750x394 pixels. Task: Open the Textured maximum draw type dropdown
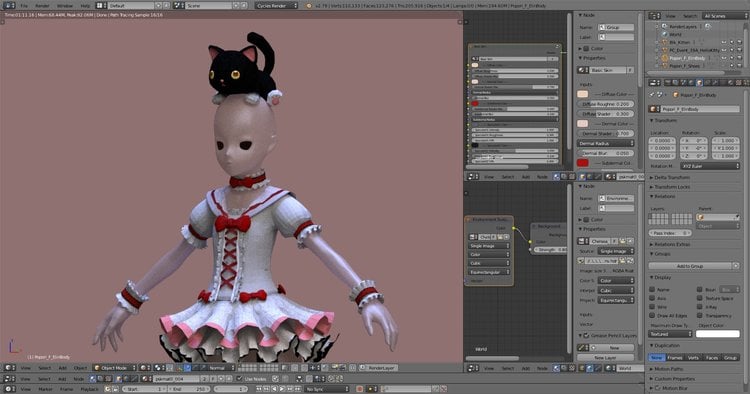[x=670, y=334]
